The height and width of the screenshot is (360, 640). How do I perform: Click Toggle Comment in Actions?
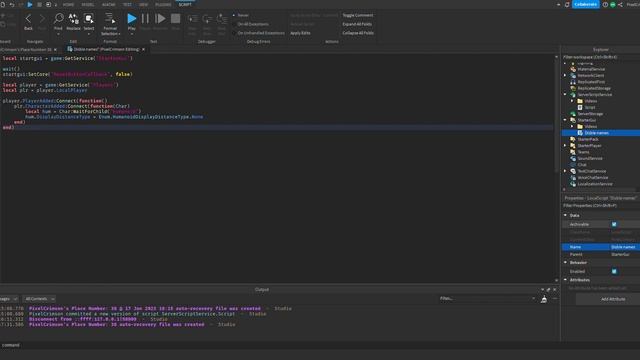(358, 15)
